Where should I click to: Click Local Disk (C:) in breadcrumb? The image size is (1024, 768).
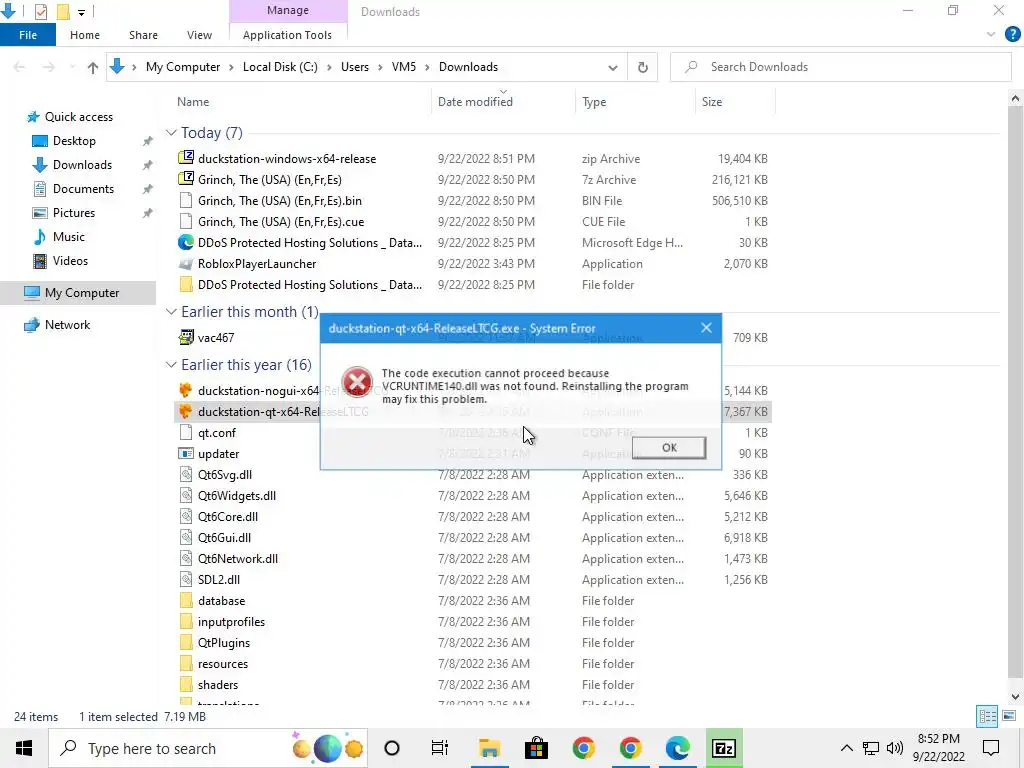[280, 67]
